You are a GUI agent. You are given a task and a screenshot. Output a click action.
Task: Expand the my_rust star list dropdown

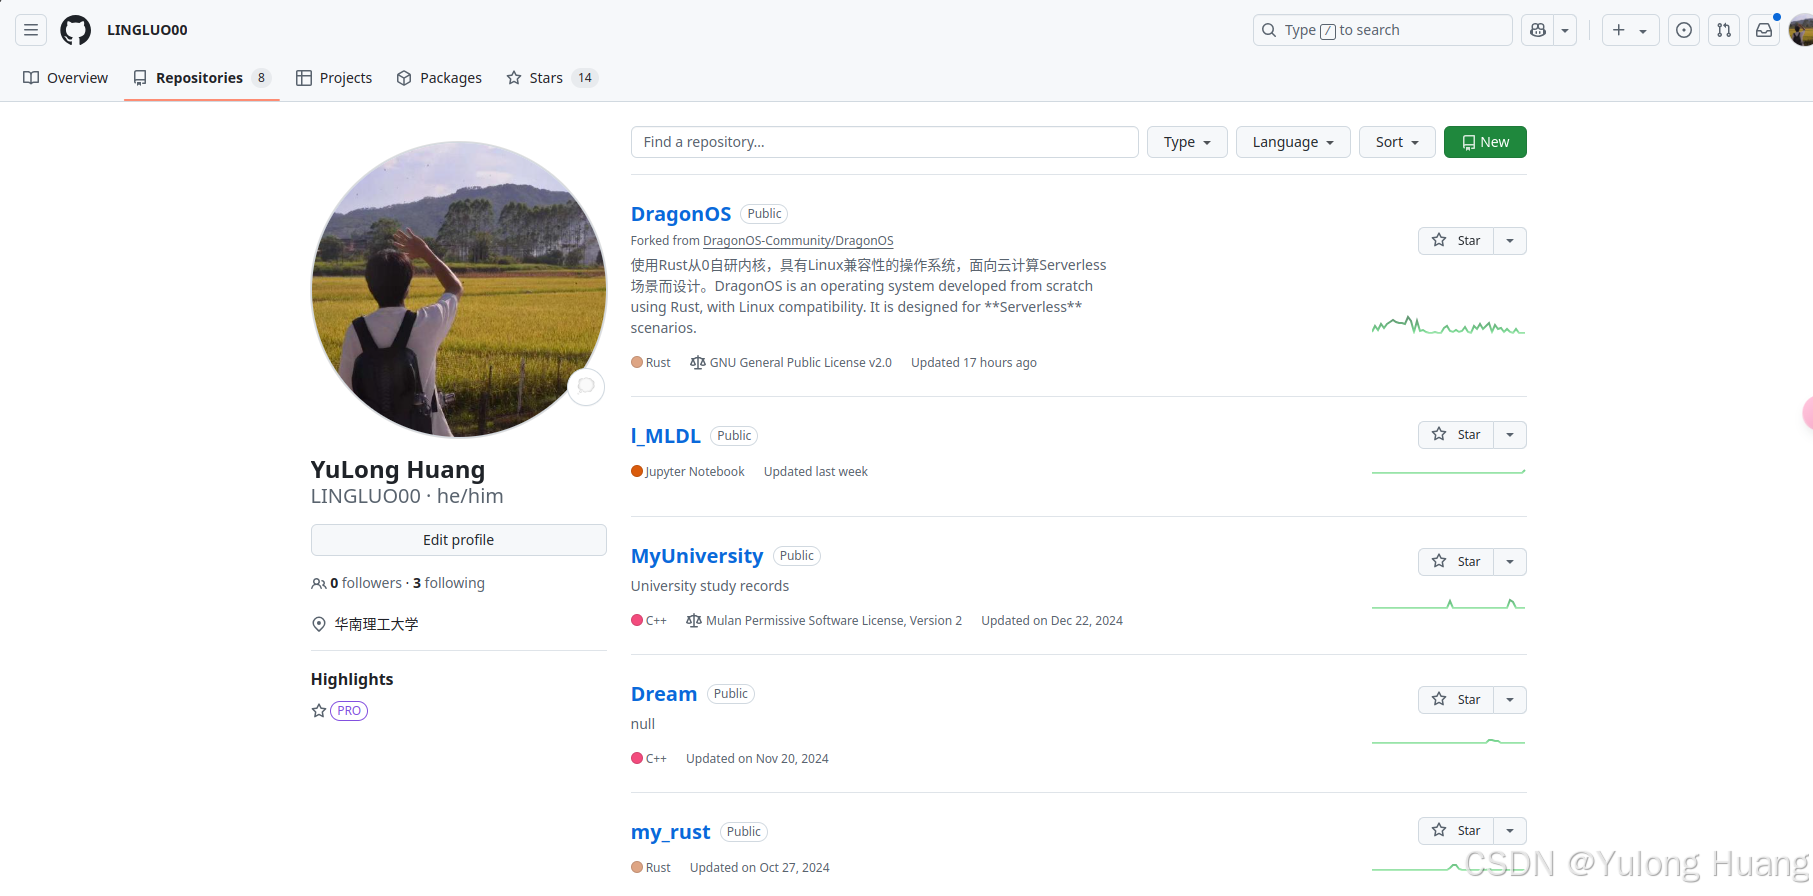coord(1510,831)
